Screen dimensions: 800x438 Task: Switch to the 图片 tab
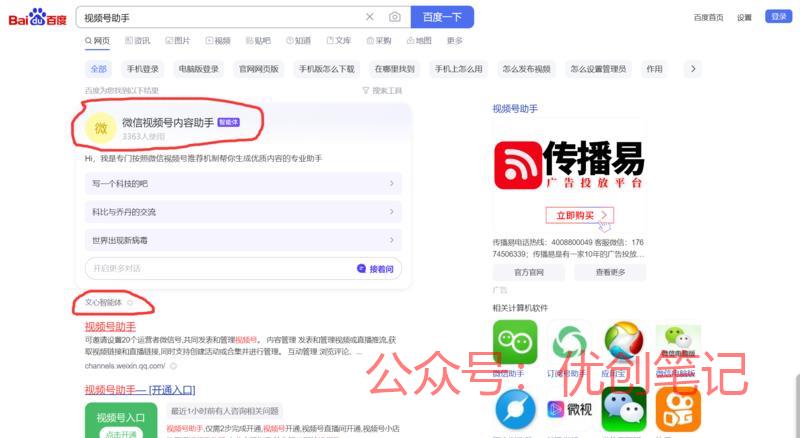[x=178, y=40]
